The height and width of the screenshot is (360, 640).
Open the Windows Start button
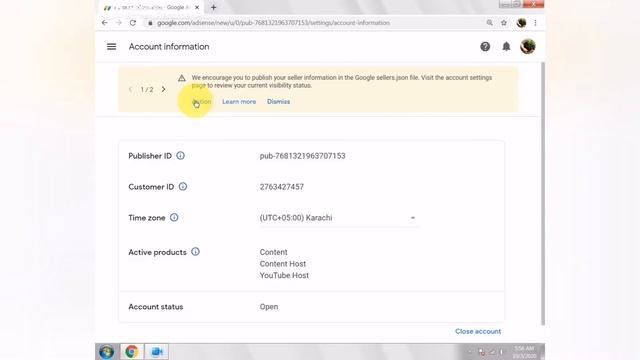[107, 351]
